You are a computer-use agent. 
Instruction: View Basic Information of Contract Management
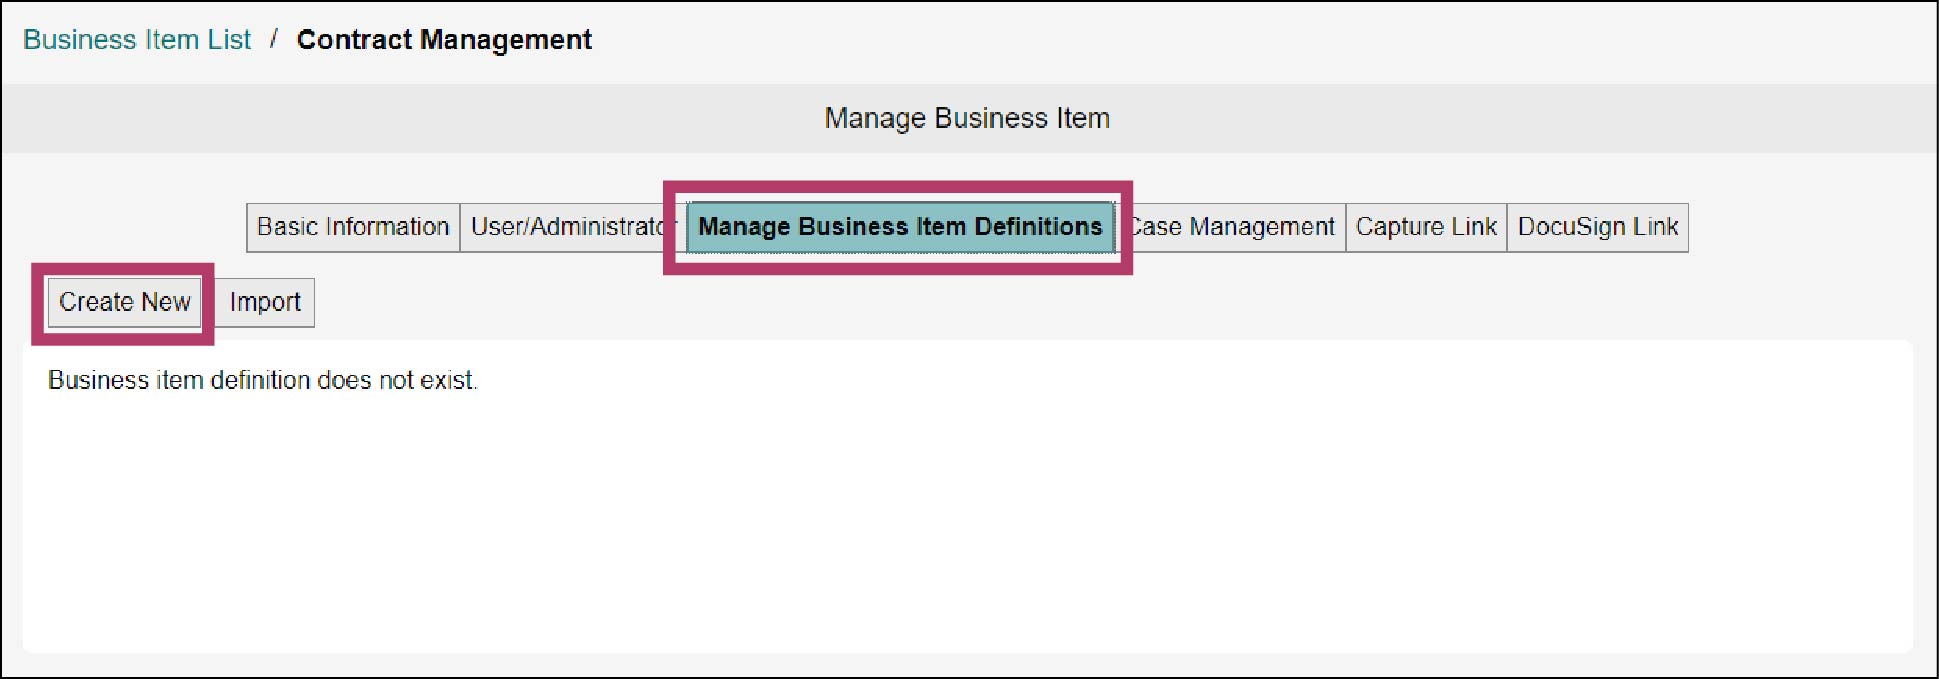tap(353, 227)
